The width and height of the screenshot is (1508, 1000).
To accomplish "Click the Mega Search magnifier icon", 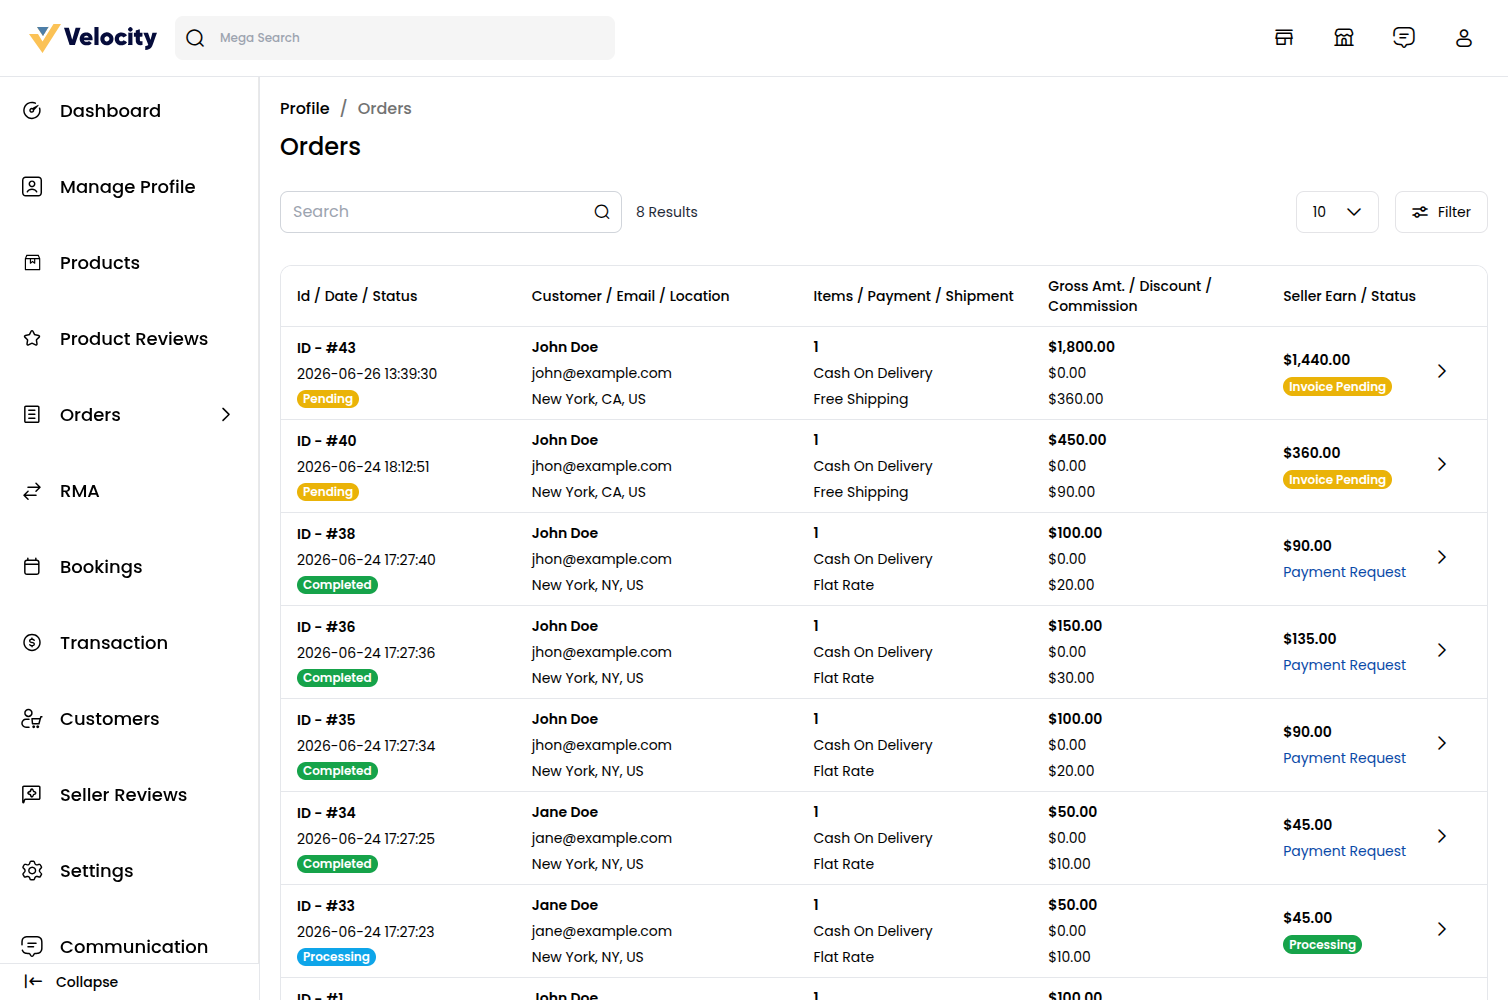I will pos(195,38).
